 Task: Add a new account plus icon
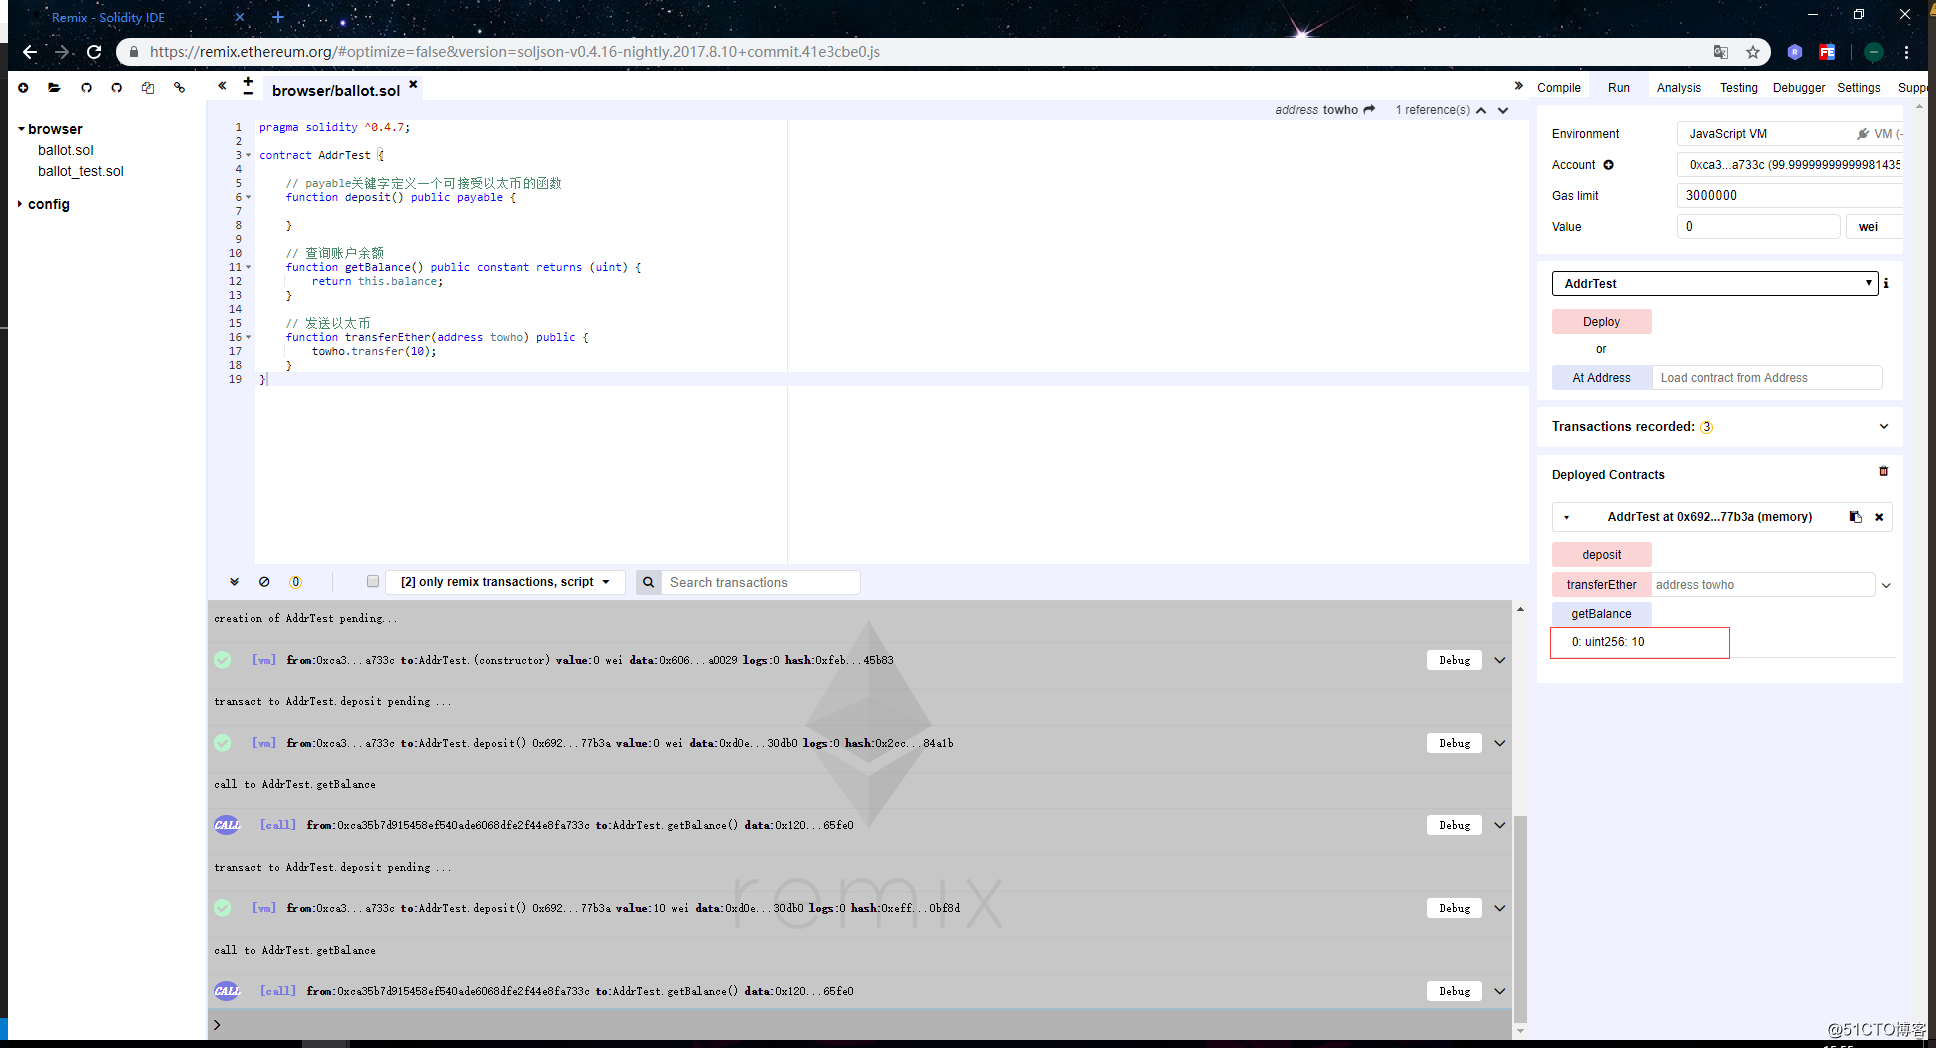pos(1609,165)
